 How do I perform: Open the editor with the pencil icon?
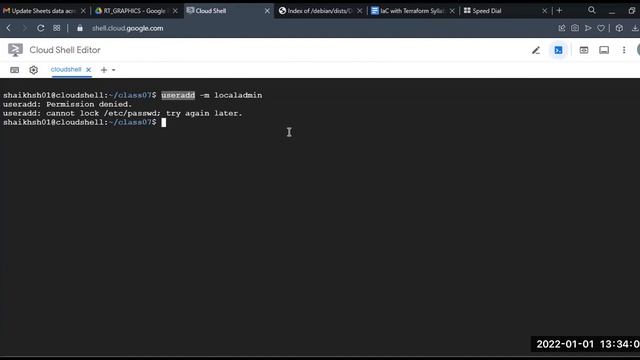536,50
